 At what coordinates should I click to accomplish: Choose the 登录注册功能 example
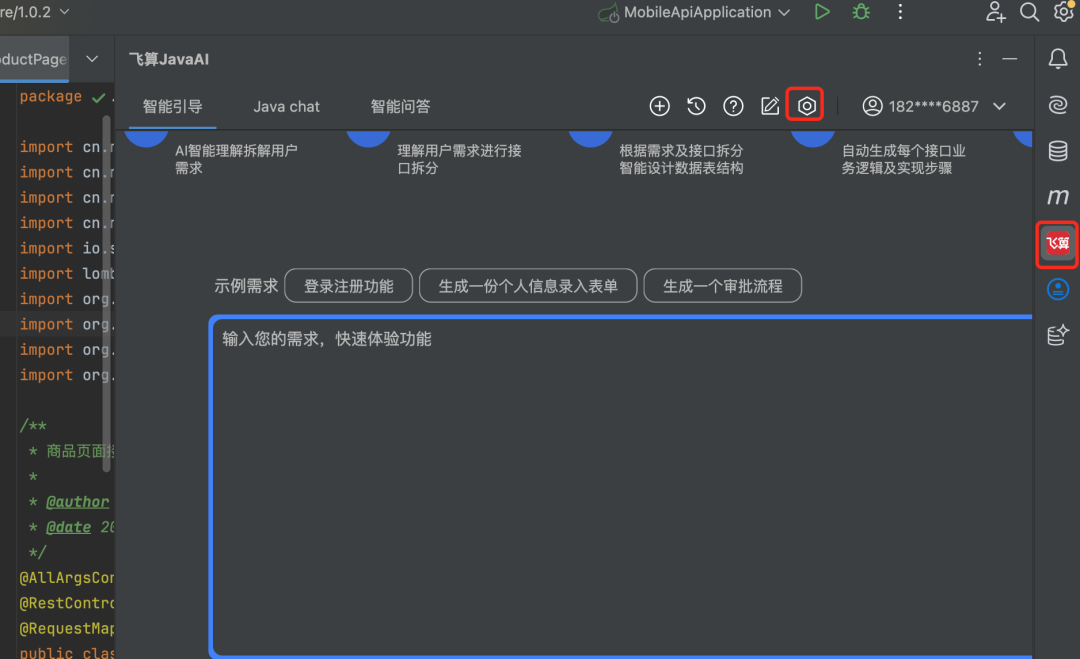[x=349, y=286]
